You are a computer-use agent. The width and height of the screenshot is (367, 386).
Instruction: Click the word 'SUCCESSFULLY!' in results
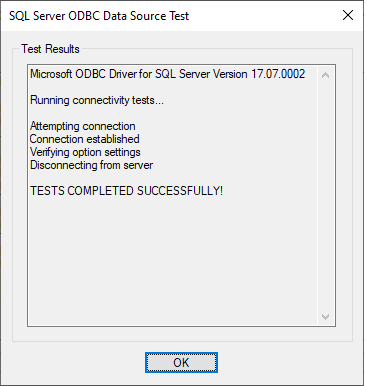tap(180, 191)
